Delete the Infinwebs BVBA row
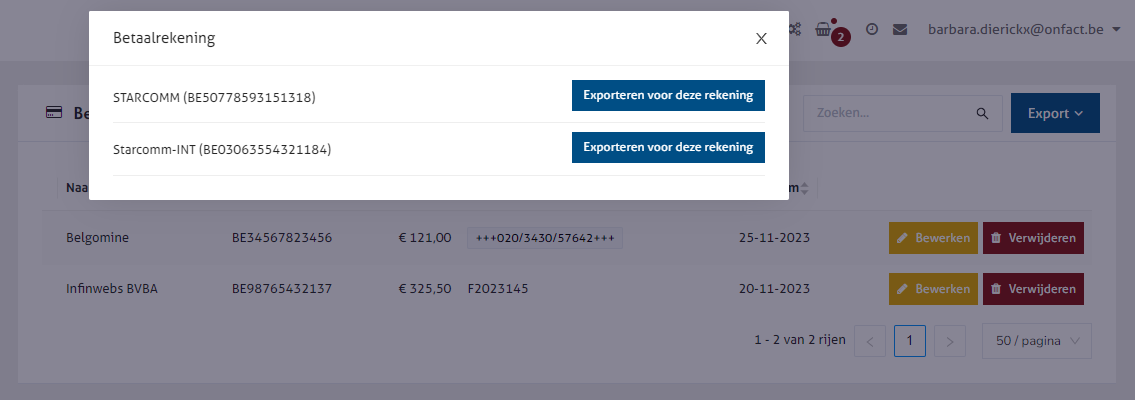Screen dimensions: 1135x400 [1033, 289]
